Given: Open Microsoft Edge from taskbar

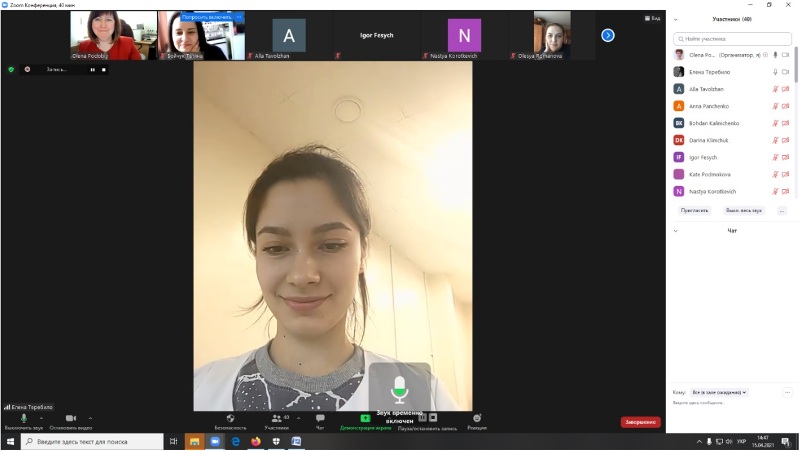Looking at the screenshot, I should click(235, 442).
